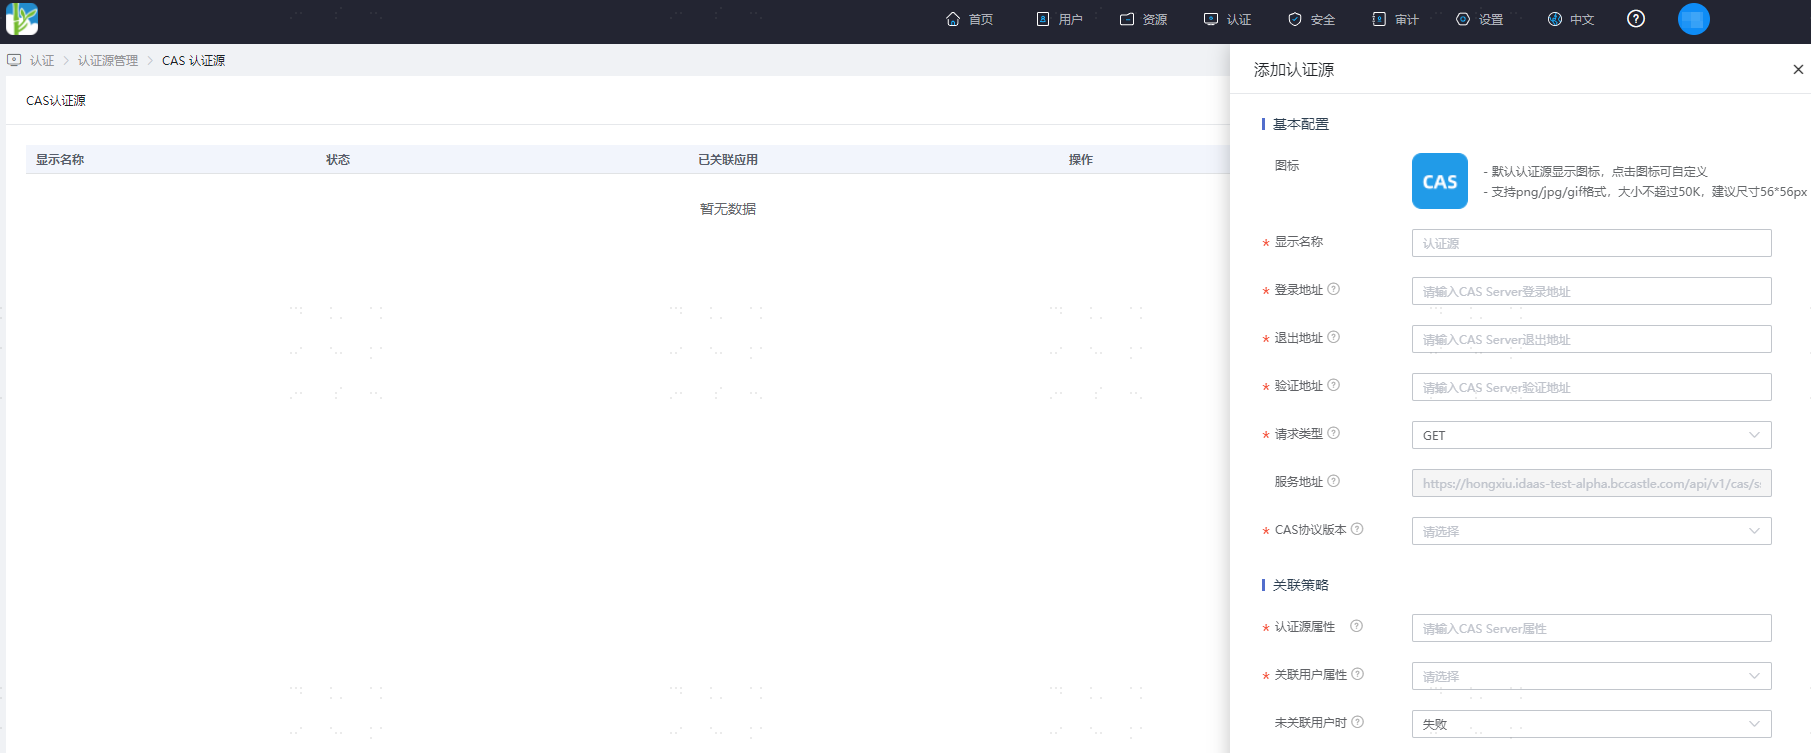Viewport: 1811px width, 753px height.
Task: Open the user avatar menu
Action: pyautogui.click(x=1693, y=19)
